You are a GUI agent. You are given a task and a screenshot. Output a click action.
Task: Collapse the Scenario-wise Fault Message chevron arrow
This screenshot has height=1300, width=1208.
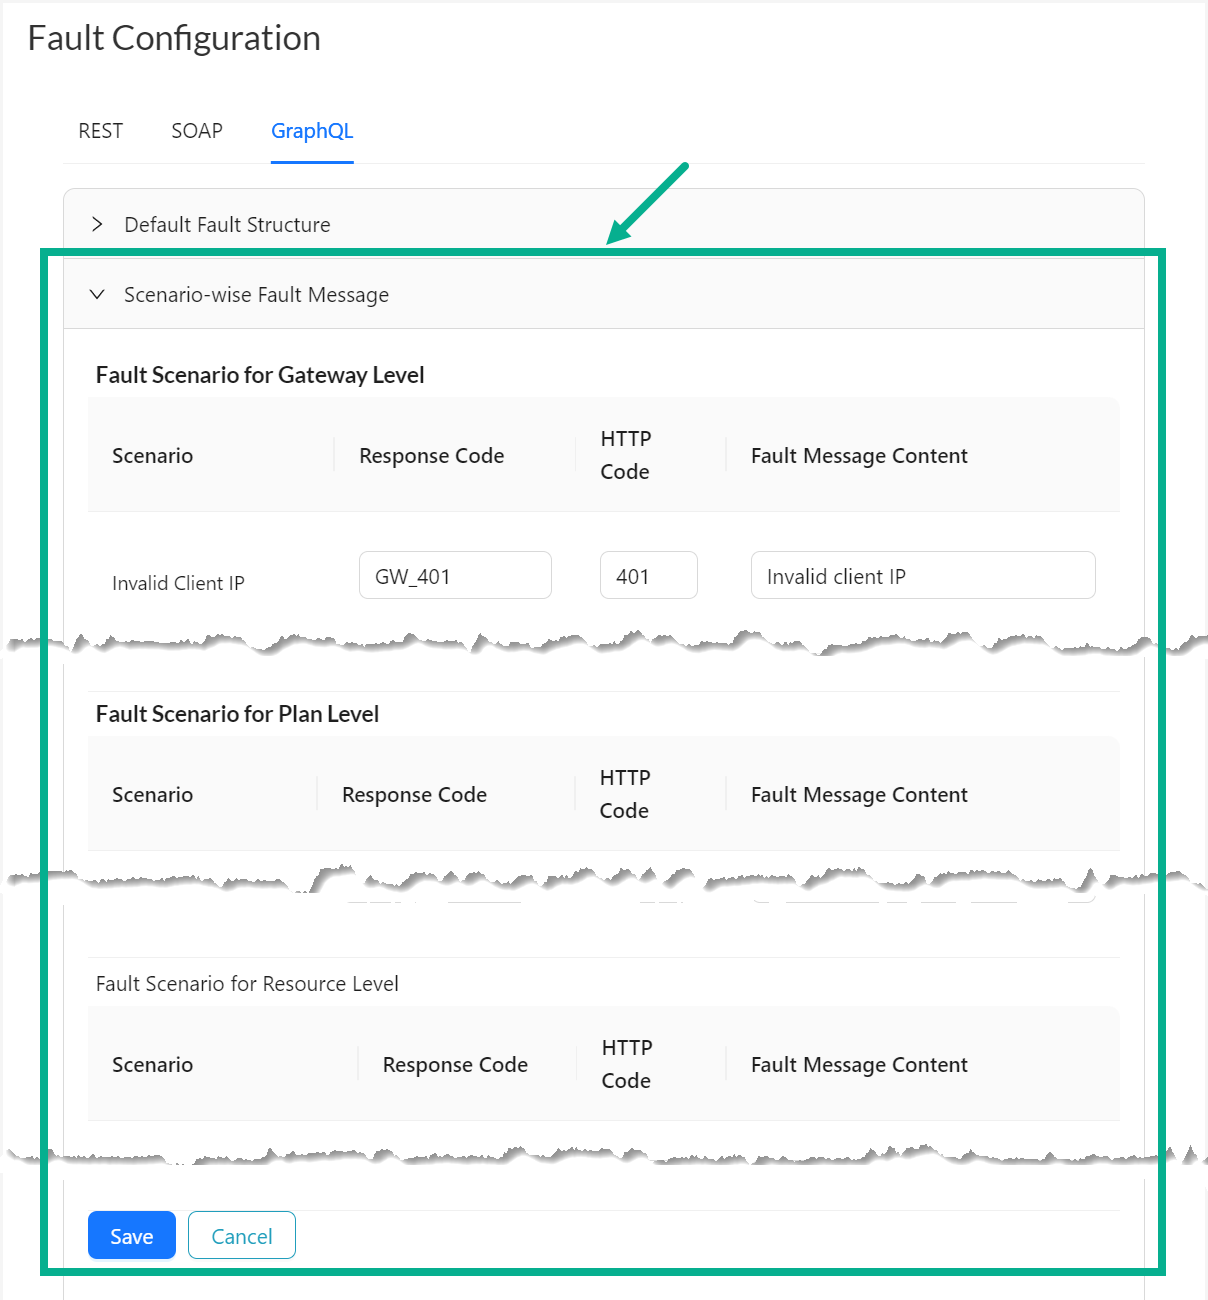point(97,294)
